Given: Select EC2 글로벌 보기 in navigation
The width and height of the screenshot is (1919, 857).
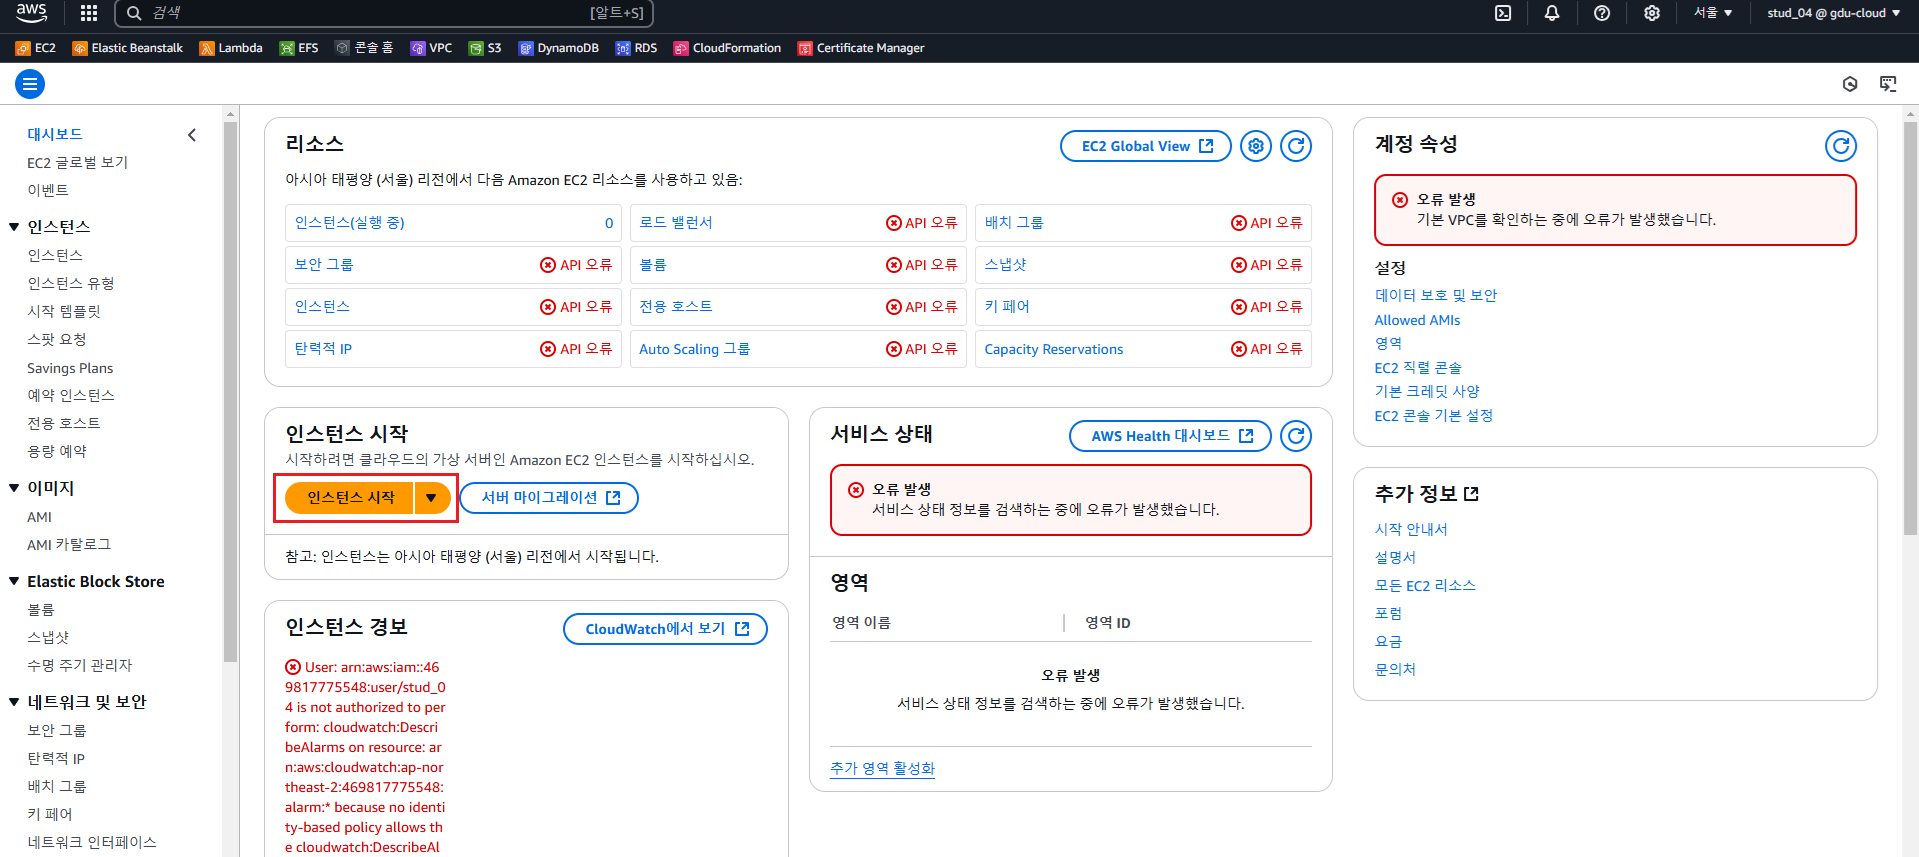Looking at the screenshot, I should coord(78,162).
